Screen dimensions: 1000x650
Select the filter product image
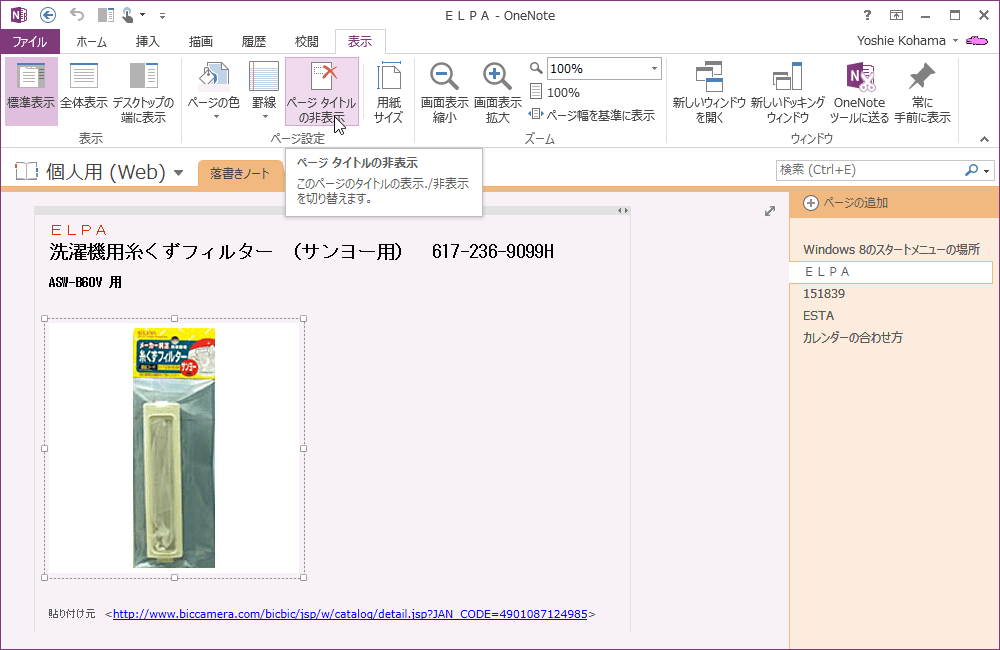tap(174, 448)
